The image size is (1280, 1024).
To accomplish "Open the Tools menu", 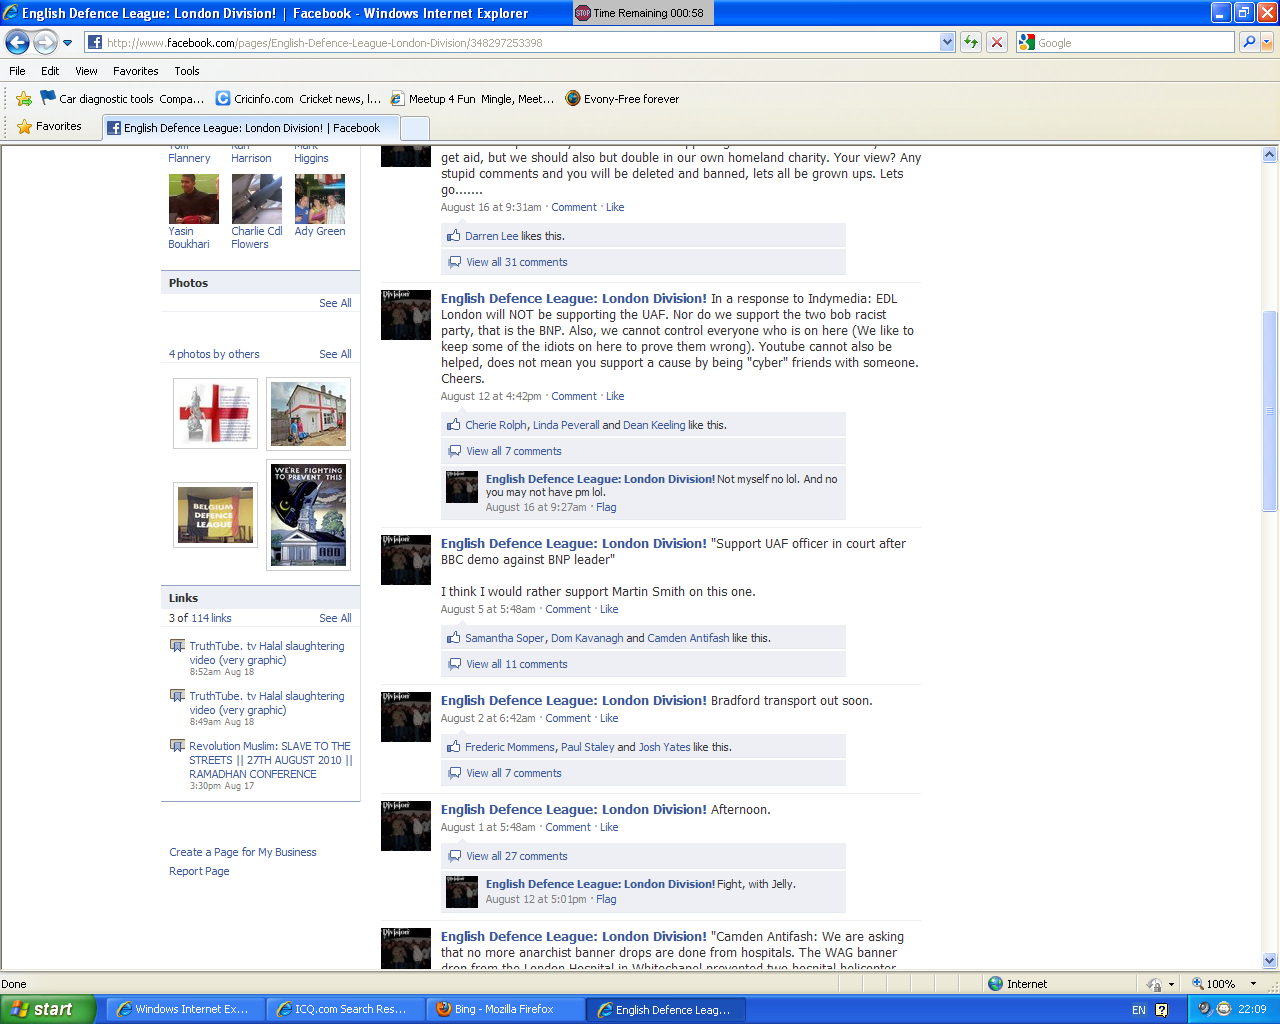I will pos(186,71).
